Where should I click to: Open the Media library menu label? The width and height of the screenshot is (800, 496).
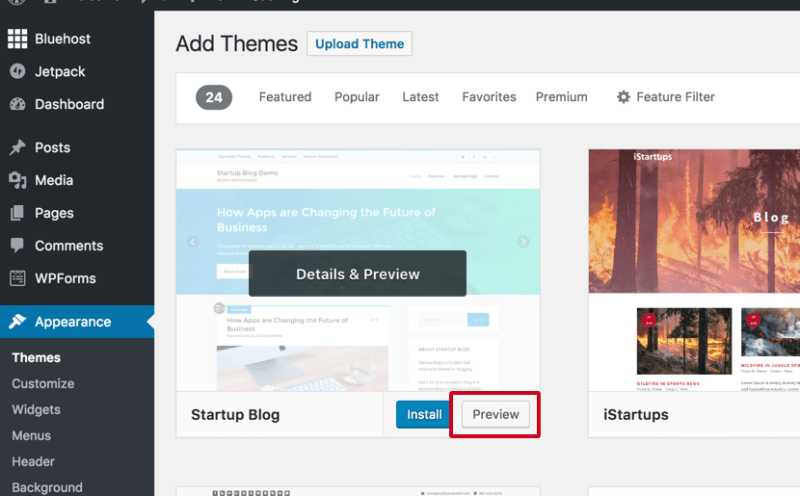click(54, 180)
